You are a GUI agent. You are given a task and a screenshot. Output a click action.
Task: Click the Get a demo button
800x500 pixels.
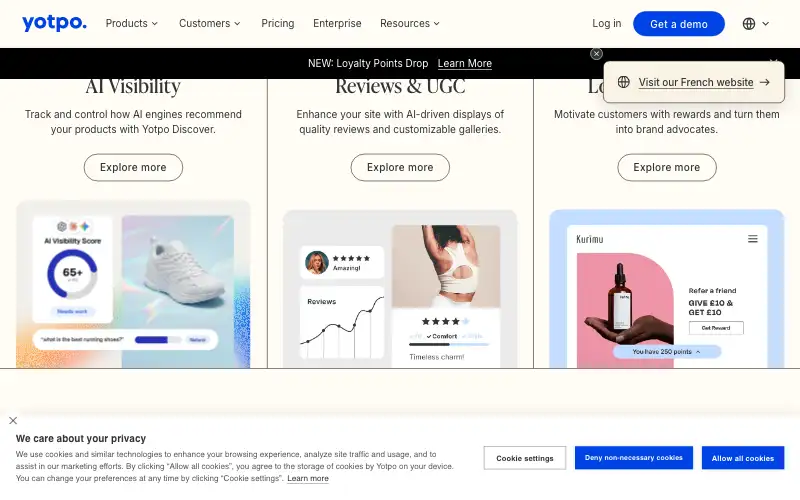(x=679, y=23)
